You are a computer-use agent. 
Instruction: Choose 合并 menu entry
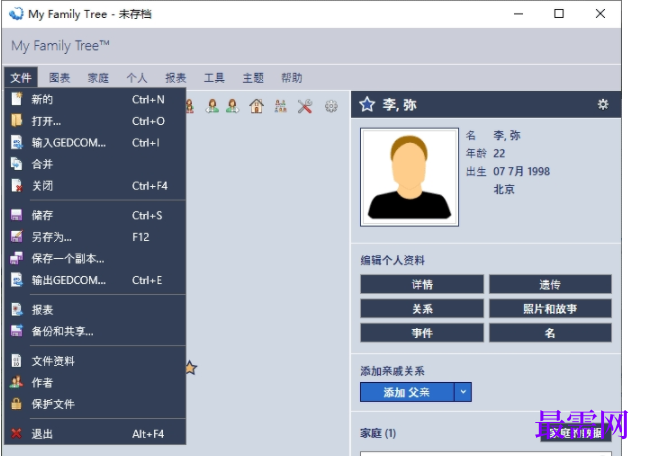(x=95, y=164)
